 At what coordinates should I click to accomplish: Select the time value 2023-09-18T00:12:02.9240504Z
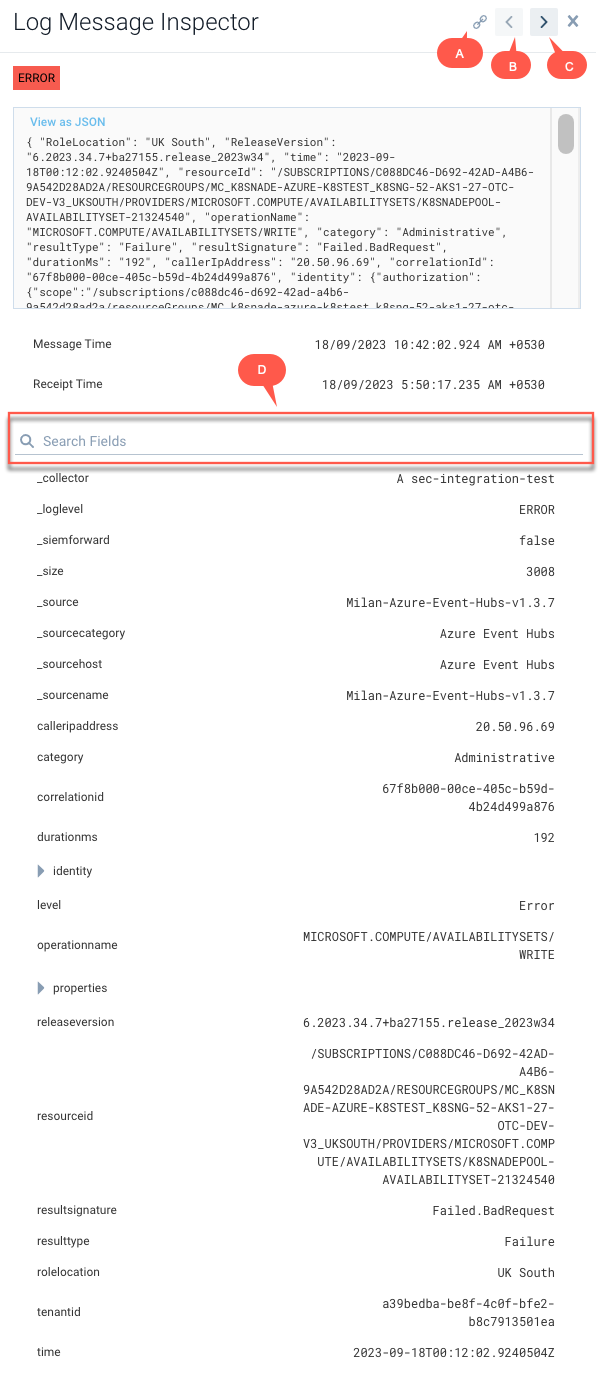click(x=454, y=1353)
